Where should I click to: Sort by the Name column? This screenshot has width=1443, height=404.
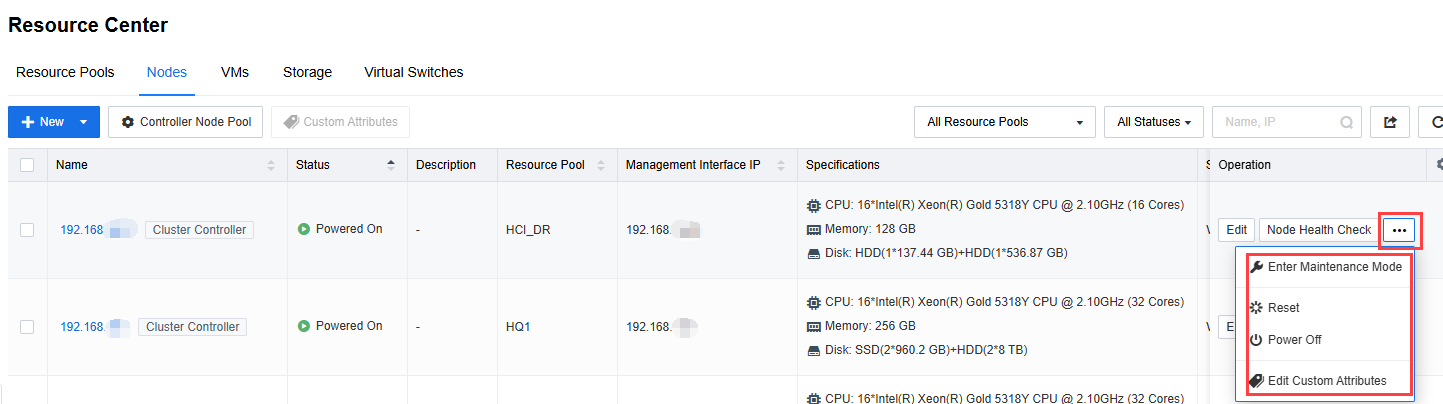click(x=270, y=165)
